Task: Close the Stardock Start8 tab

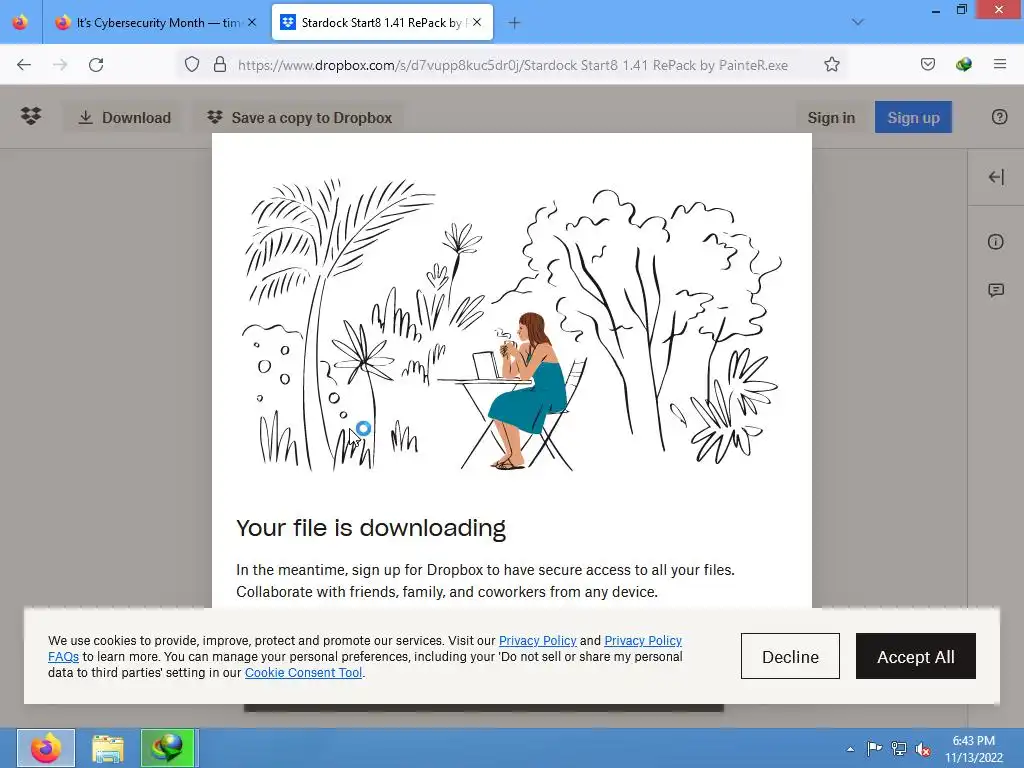Action: coord(477,23)
